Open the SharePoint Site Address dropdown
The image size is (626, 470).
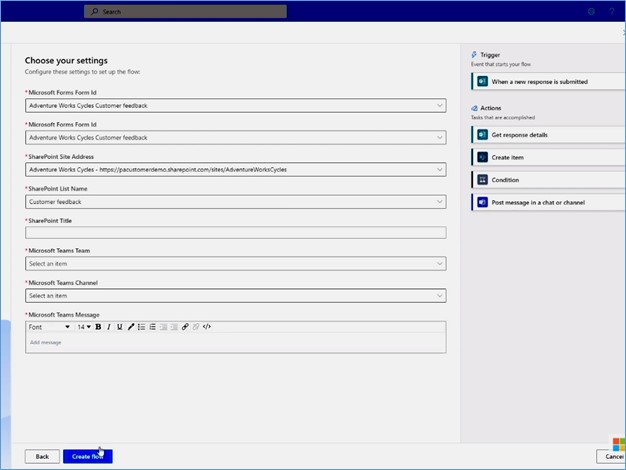point(236,169)
